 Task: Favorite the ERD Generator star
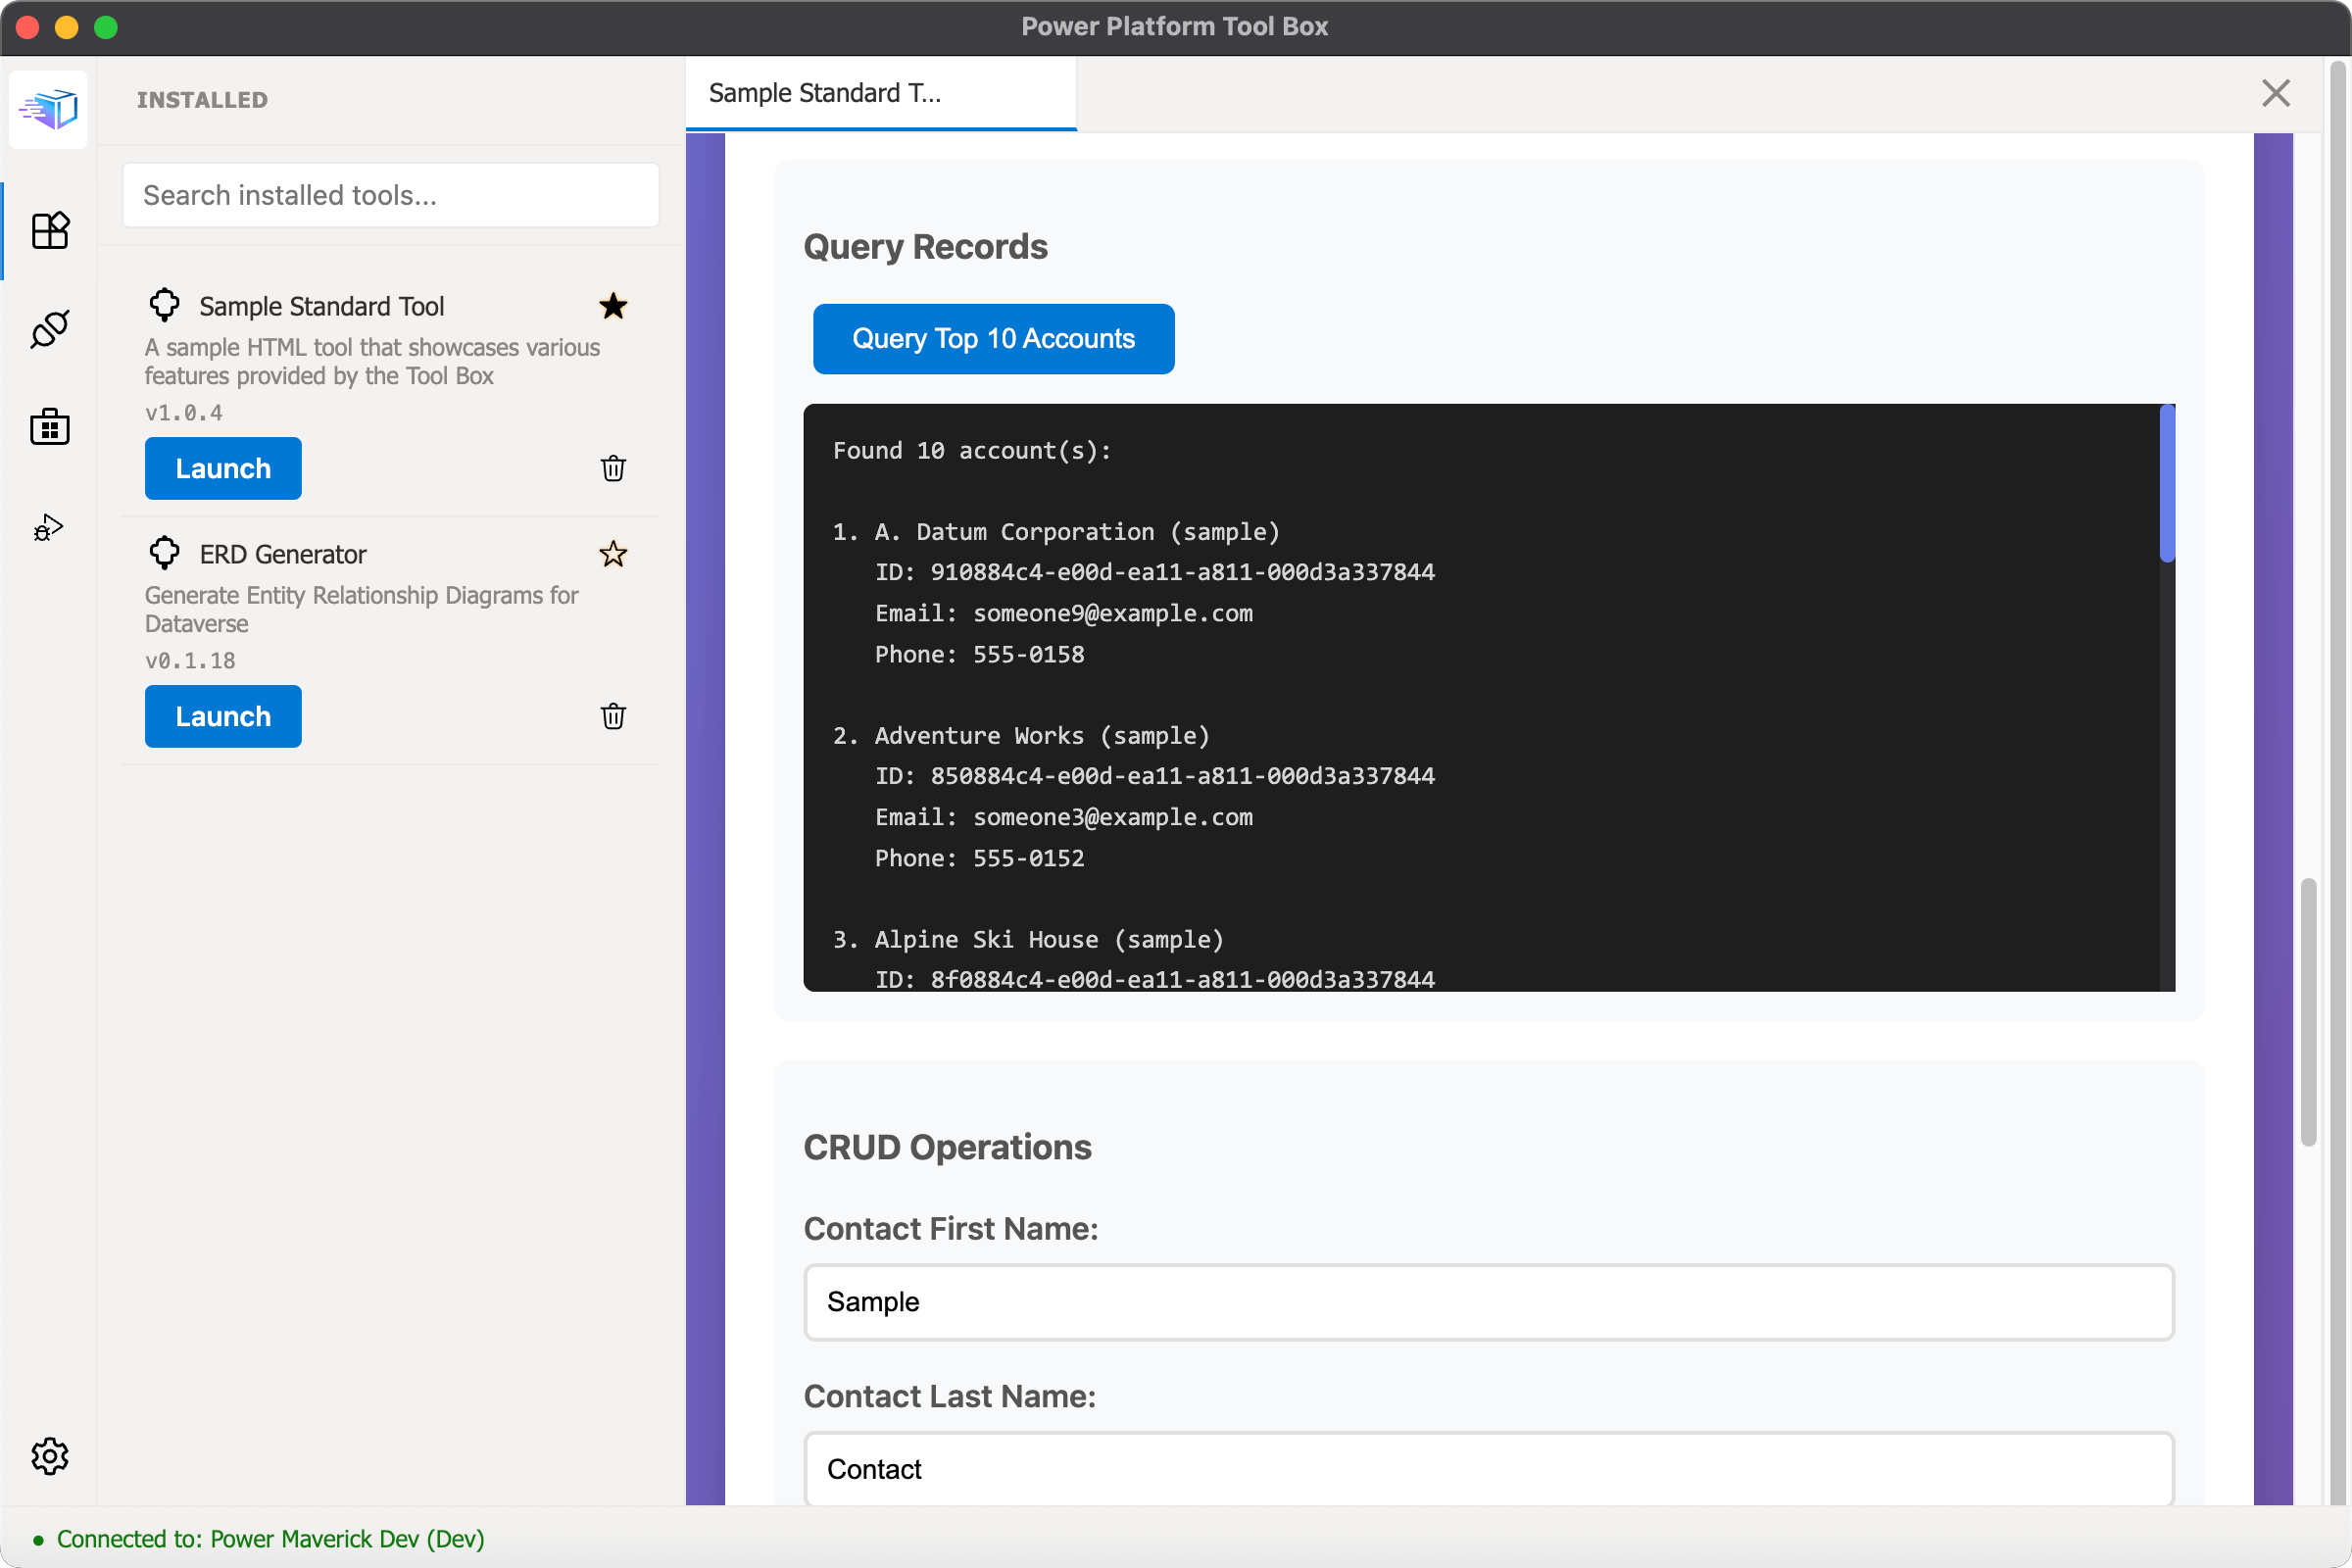point(613,554)
